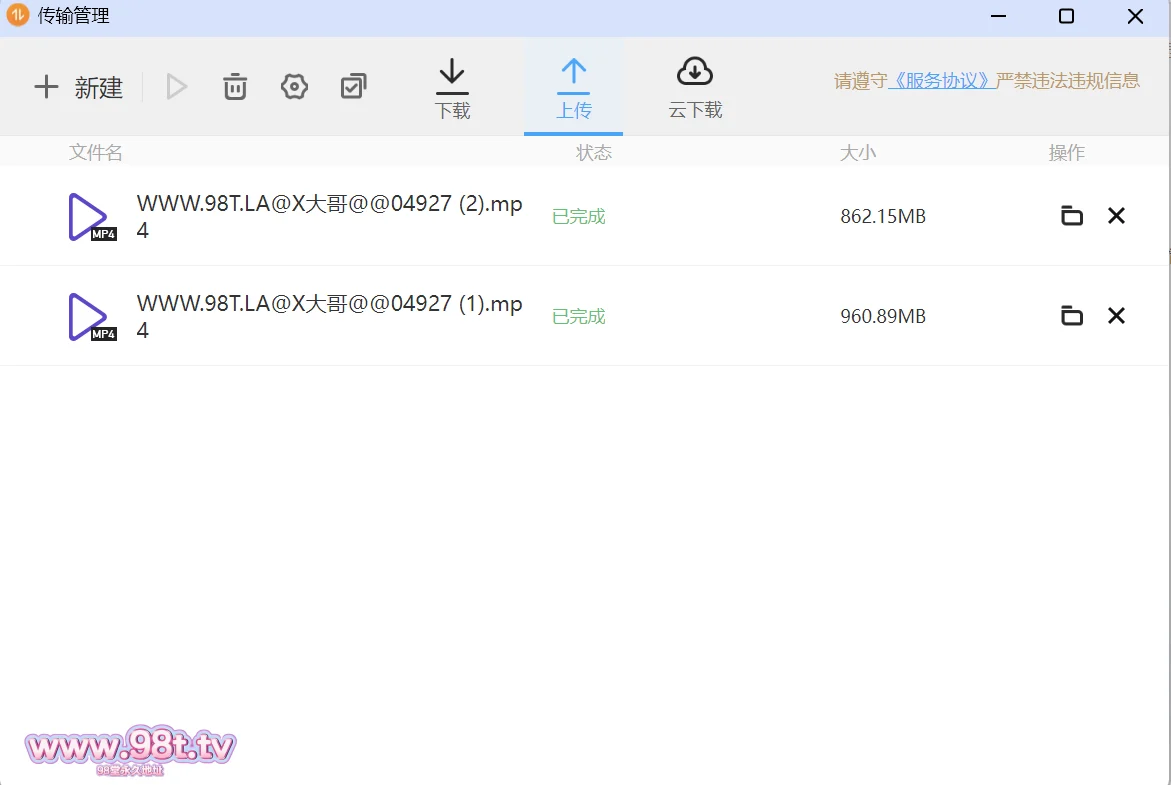Click the 大小 size column header

pos(857,153)
